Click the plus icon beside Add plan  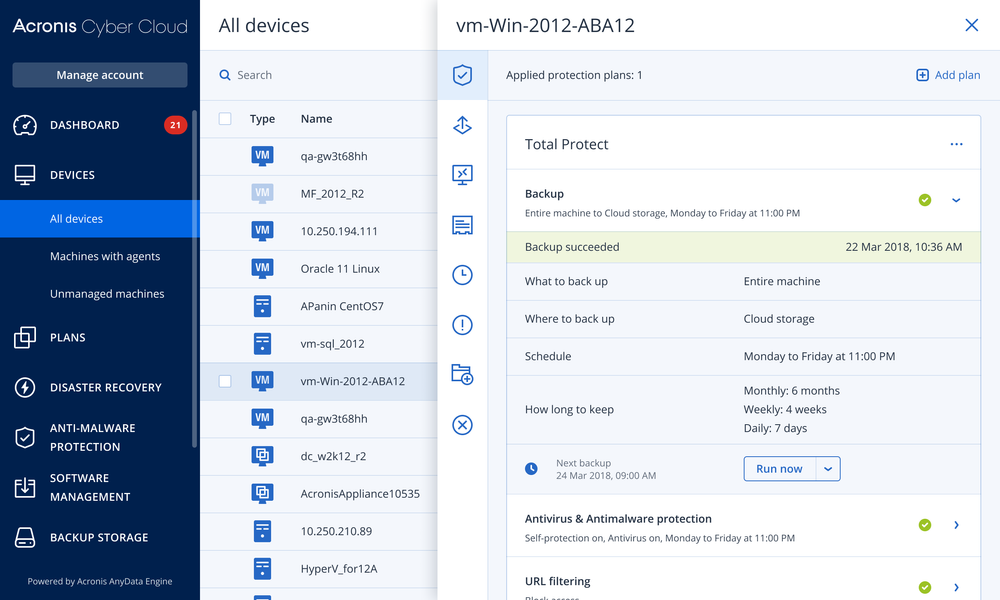922,75
